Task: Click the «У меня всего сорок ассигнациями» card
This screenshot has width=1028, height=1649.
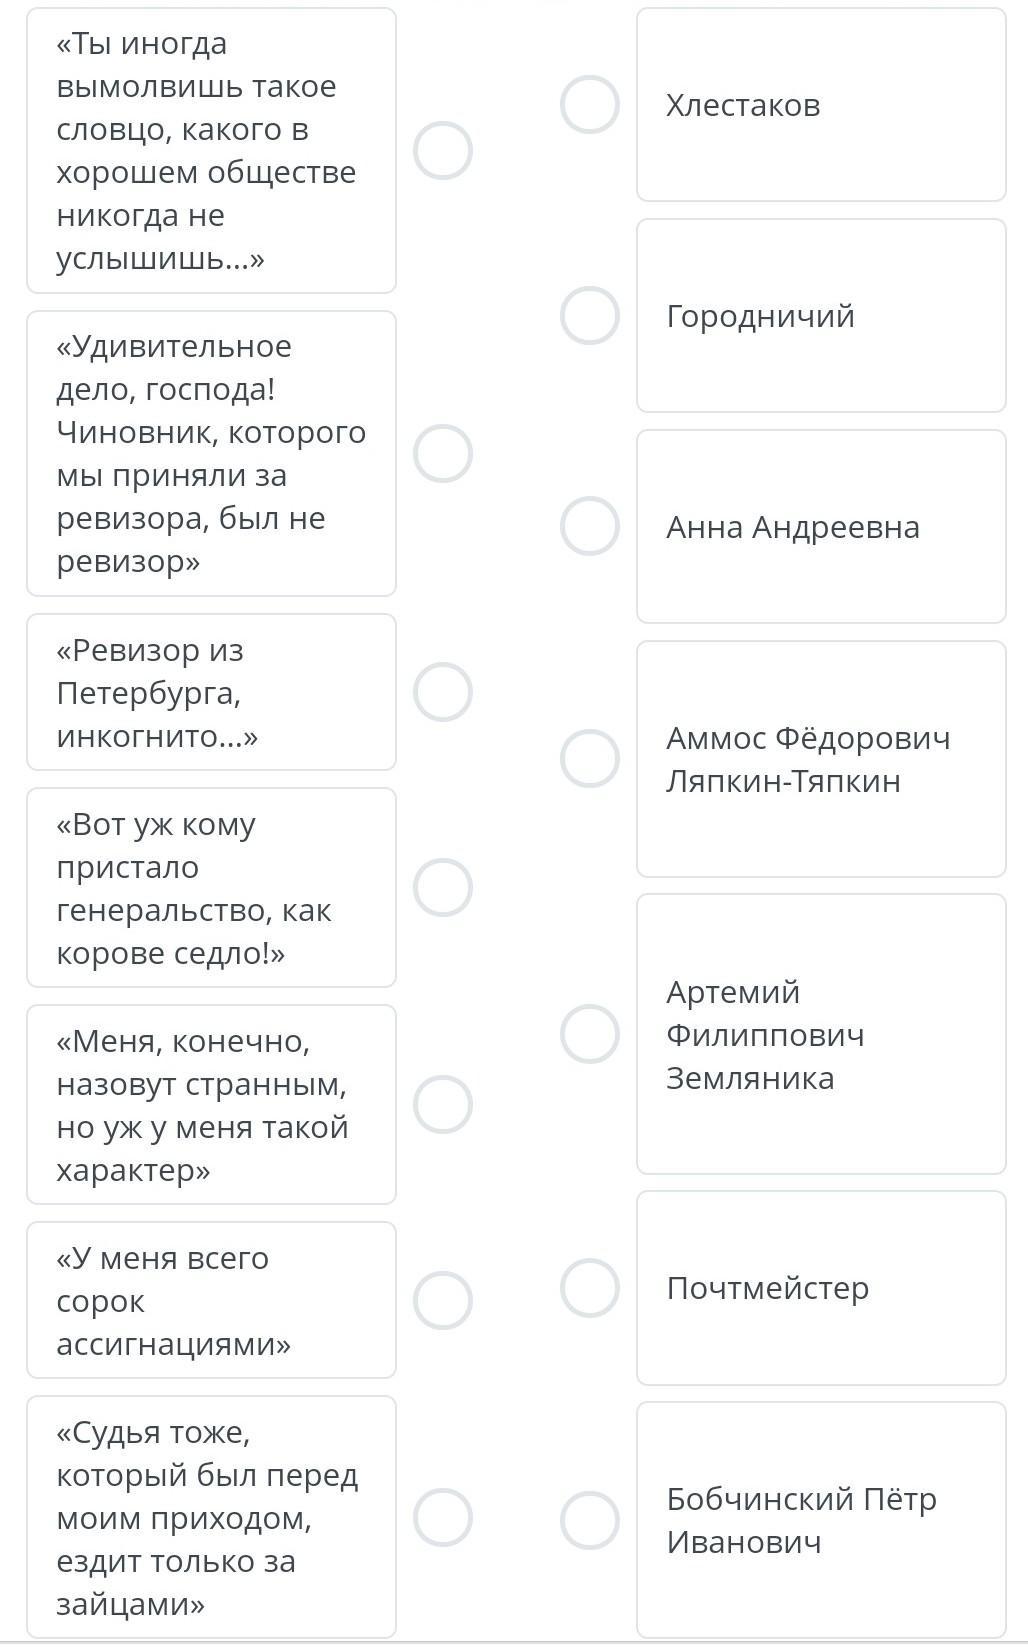Action: [x=211, y=1300]
